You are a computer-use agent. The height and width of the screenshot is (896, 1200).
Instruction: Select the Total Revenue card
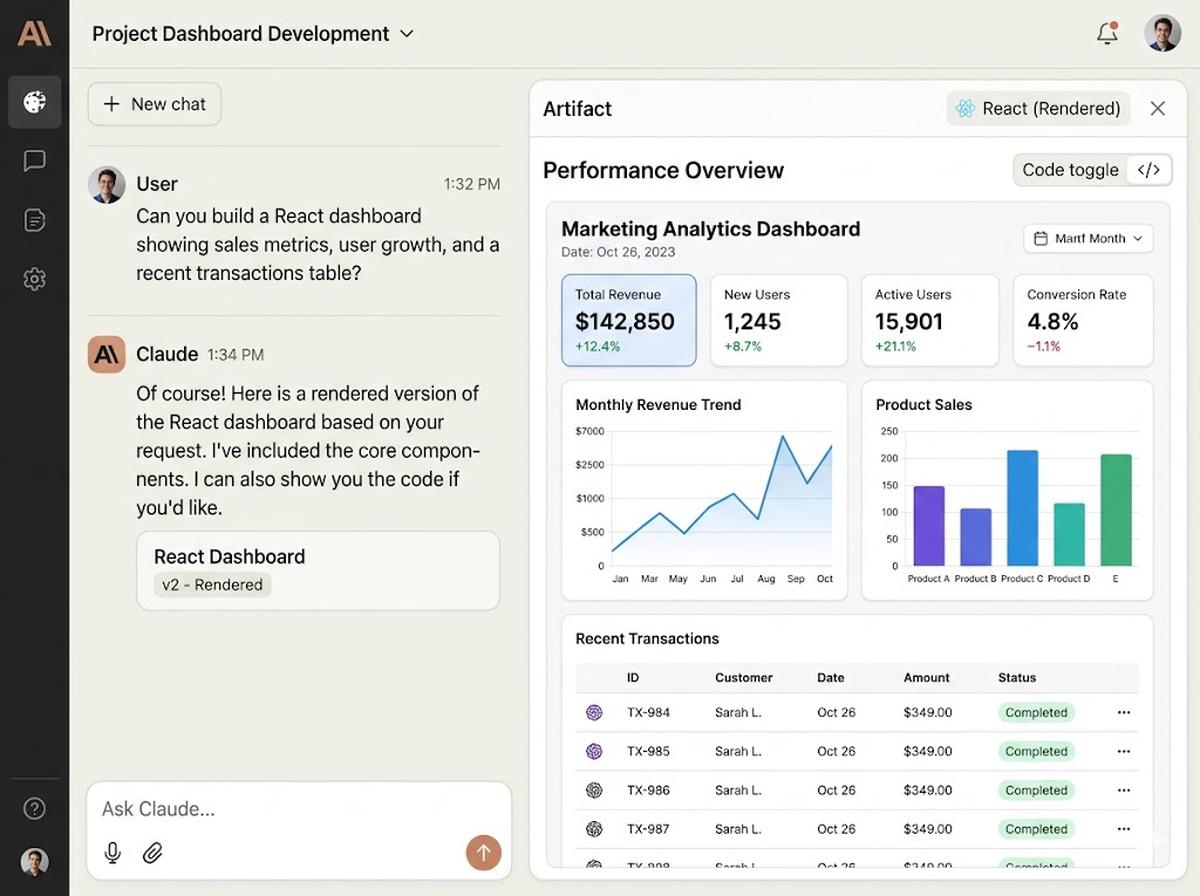(x=629, y=321)
